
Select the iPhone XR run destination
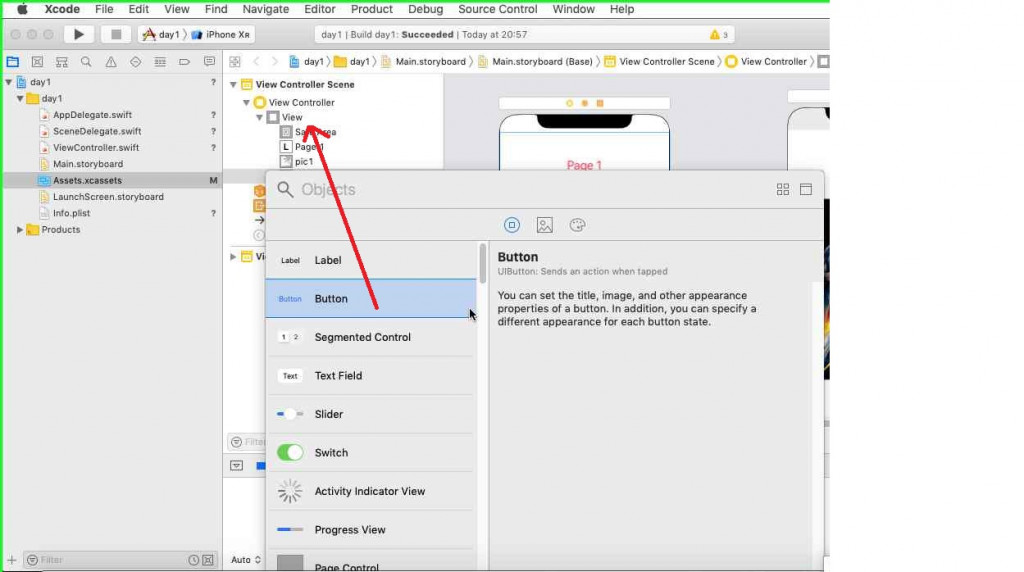click(220, 35)
